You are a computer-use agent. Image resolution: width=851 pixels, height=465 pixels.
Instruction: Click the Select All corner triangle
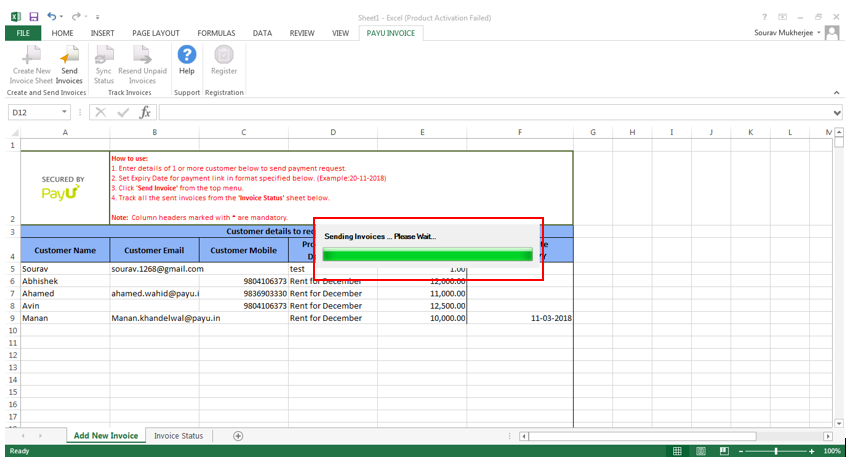point(15,132)
